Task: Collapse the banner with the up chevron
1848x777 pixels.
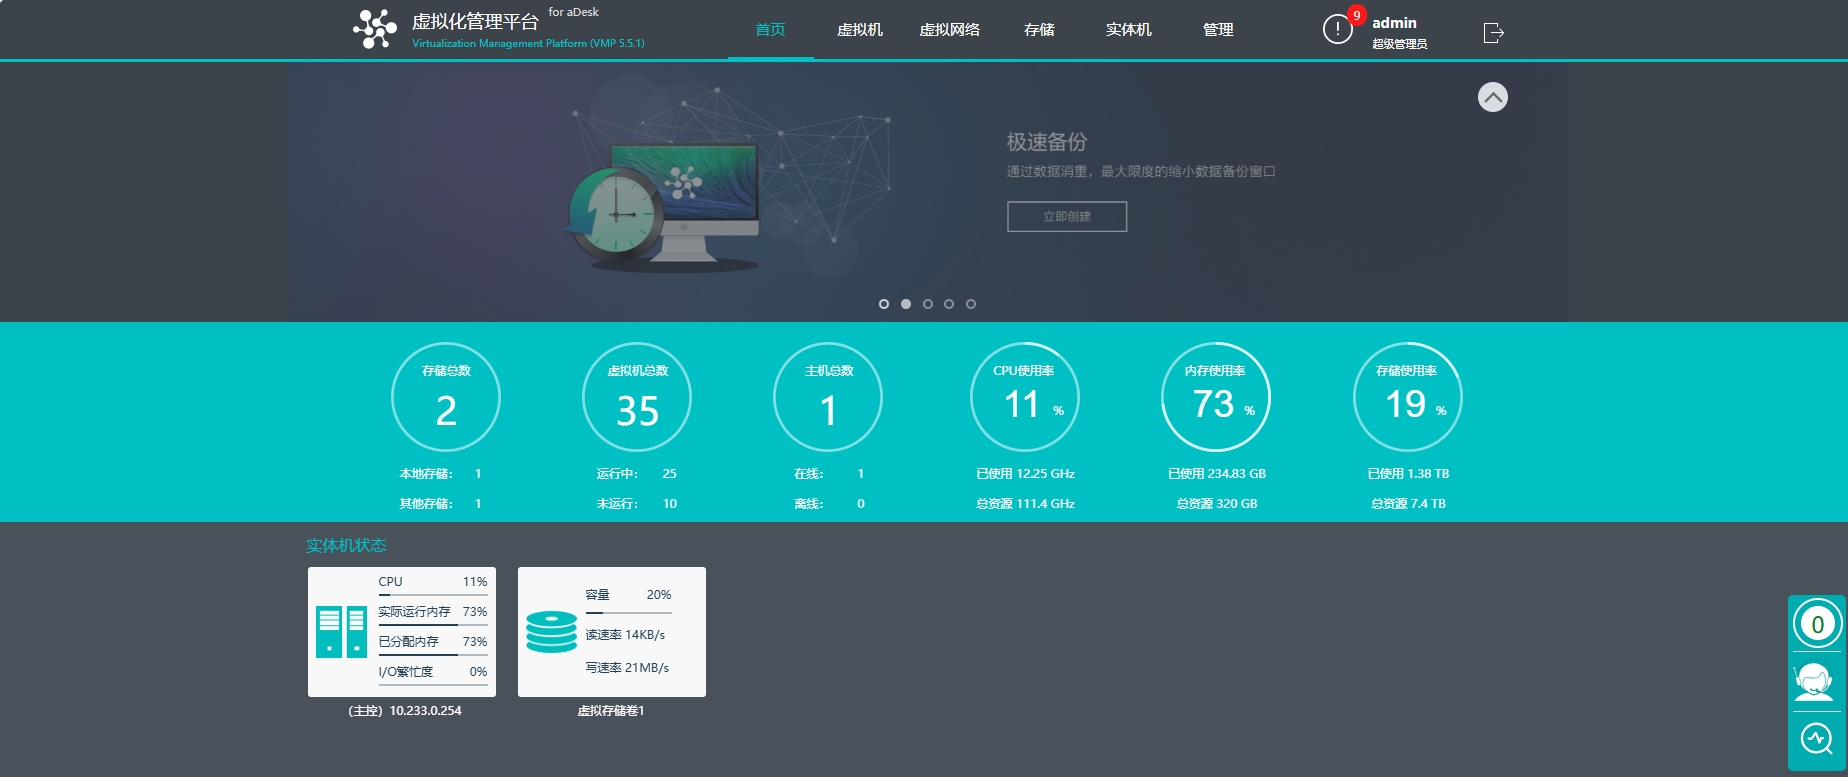Action: [x=1492, y=97]
